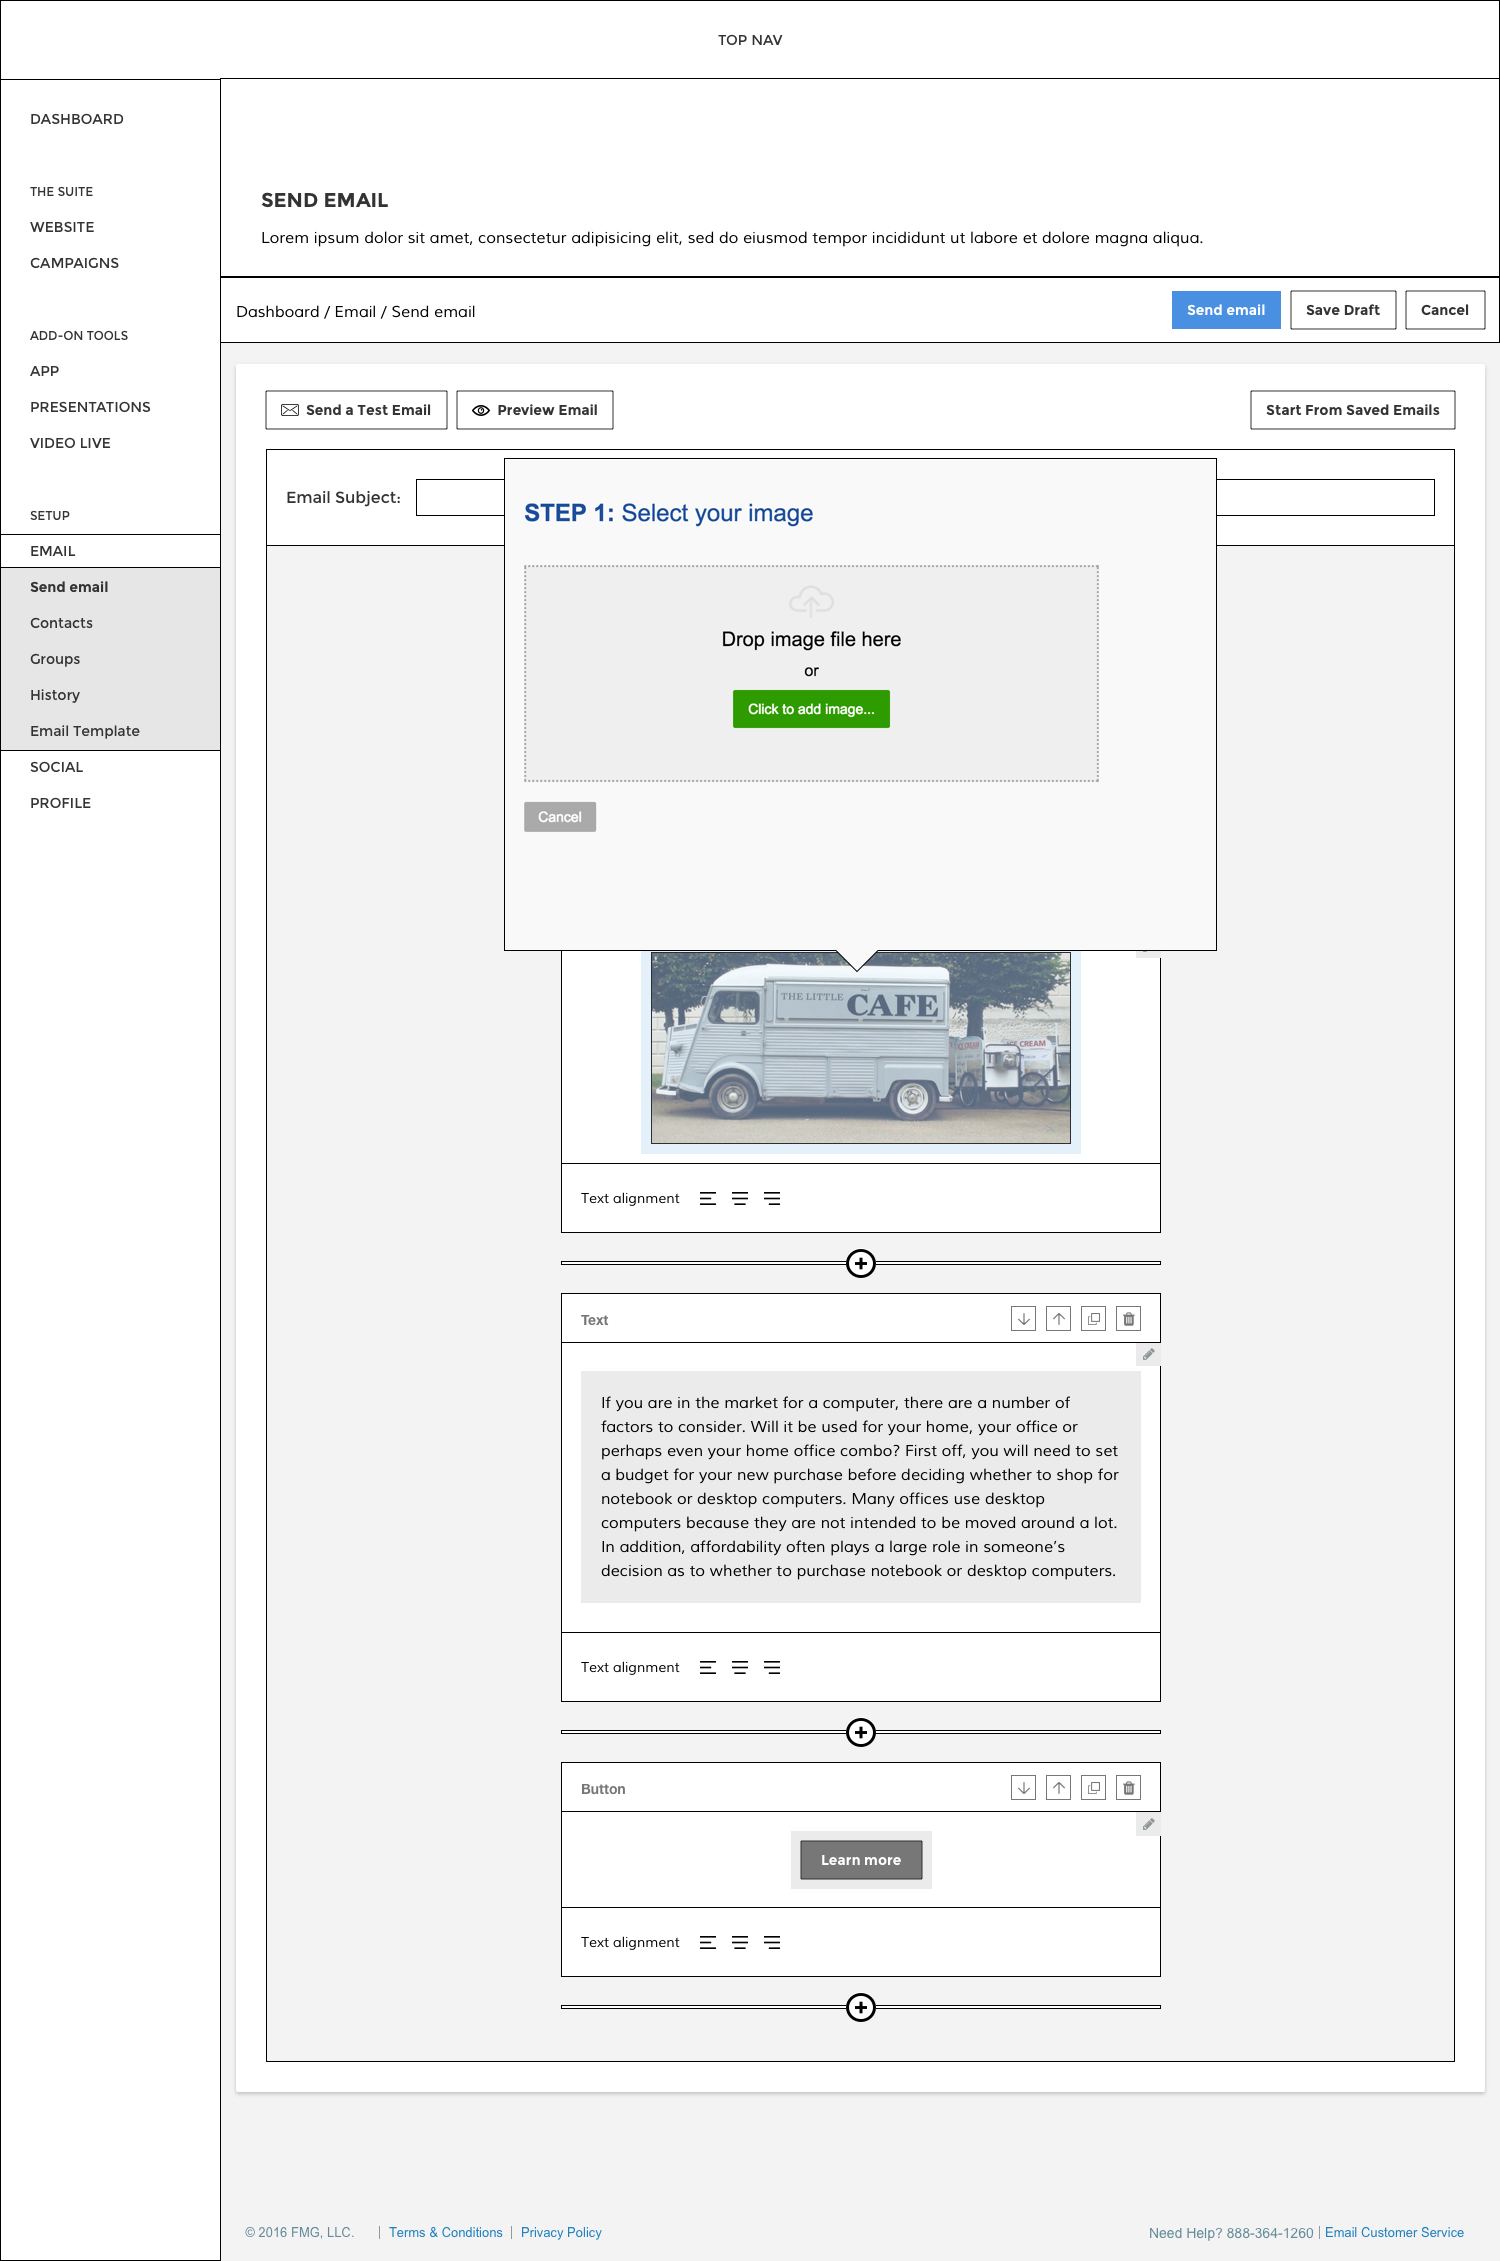
Task: Expand the EMAIL section in sidebar
Action: (x=53, y=551)
